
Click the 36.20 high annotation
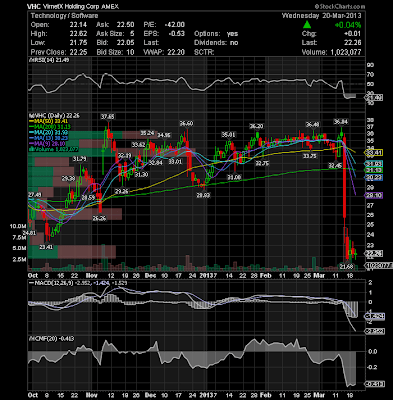(257, 126)
